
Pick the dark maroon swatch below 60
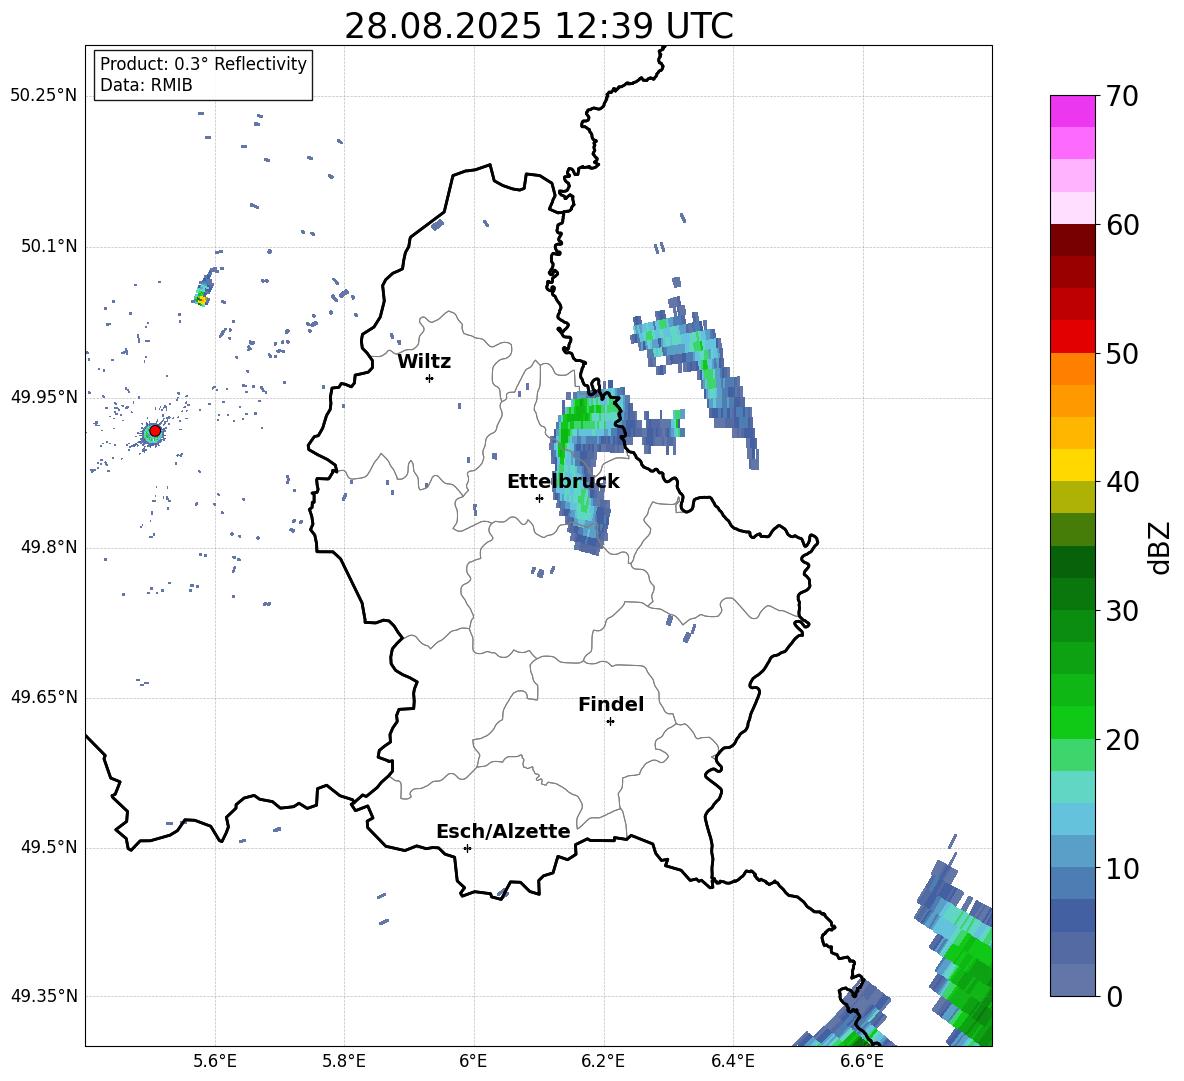tap(1072, 240)
